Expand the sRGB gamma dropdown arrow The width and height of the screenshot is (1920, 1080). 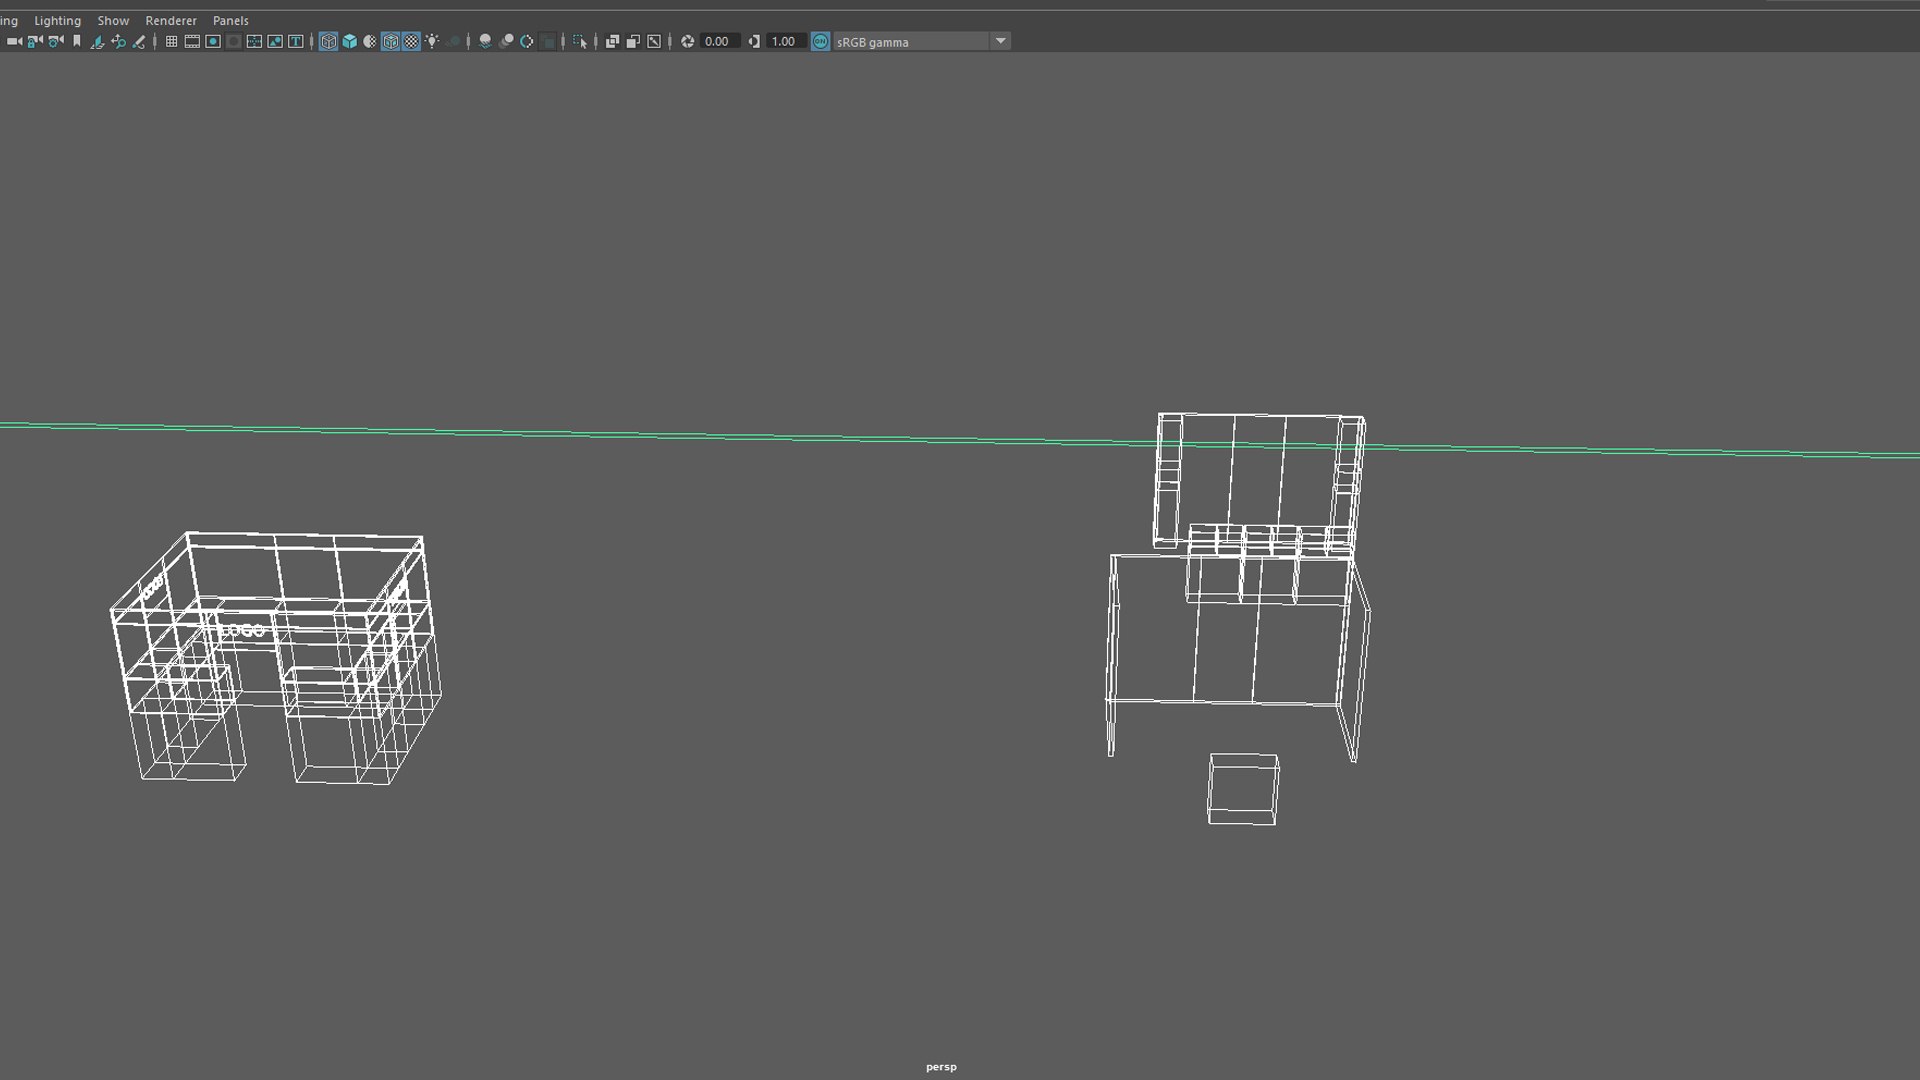point(1000,41)
